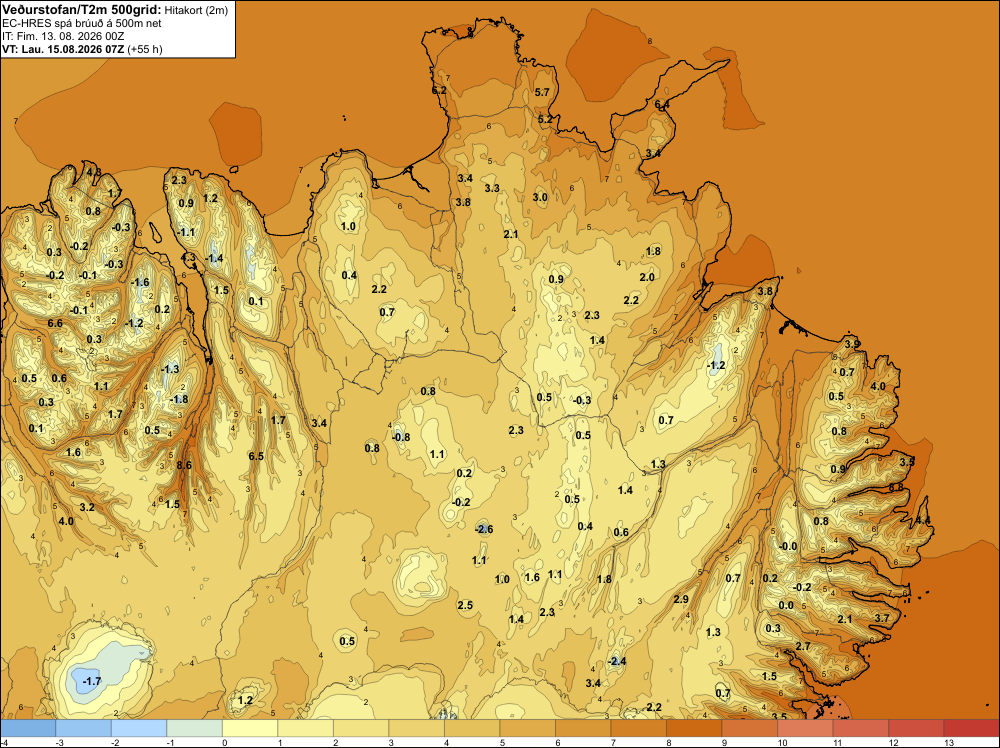Click the '6.4' temperature value

coord(662,105)
